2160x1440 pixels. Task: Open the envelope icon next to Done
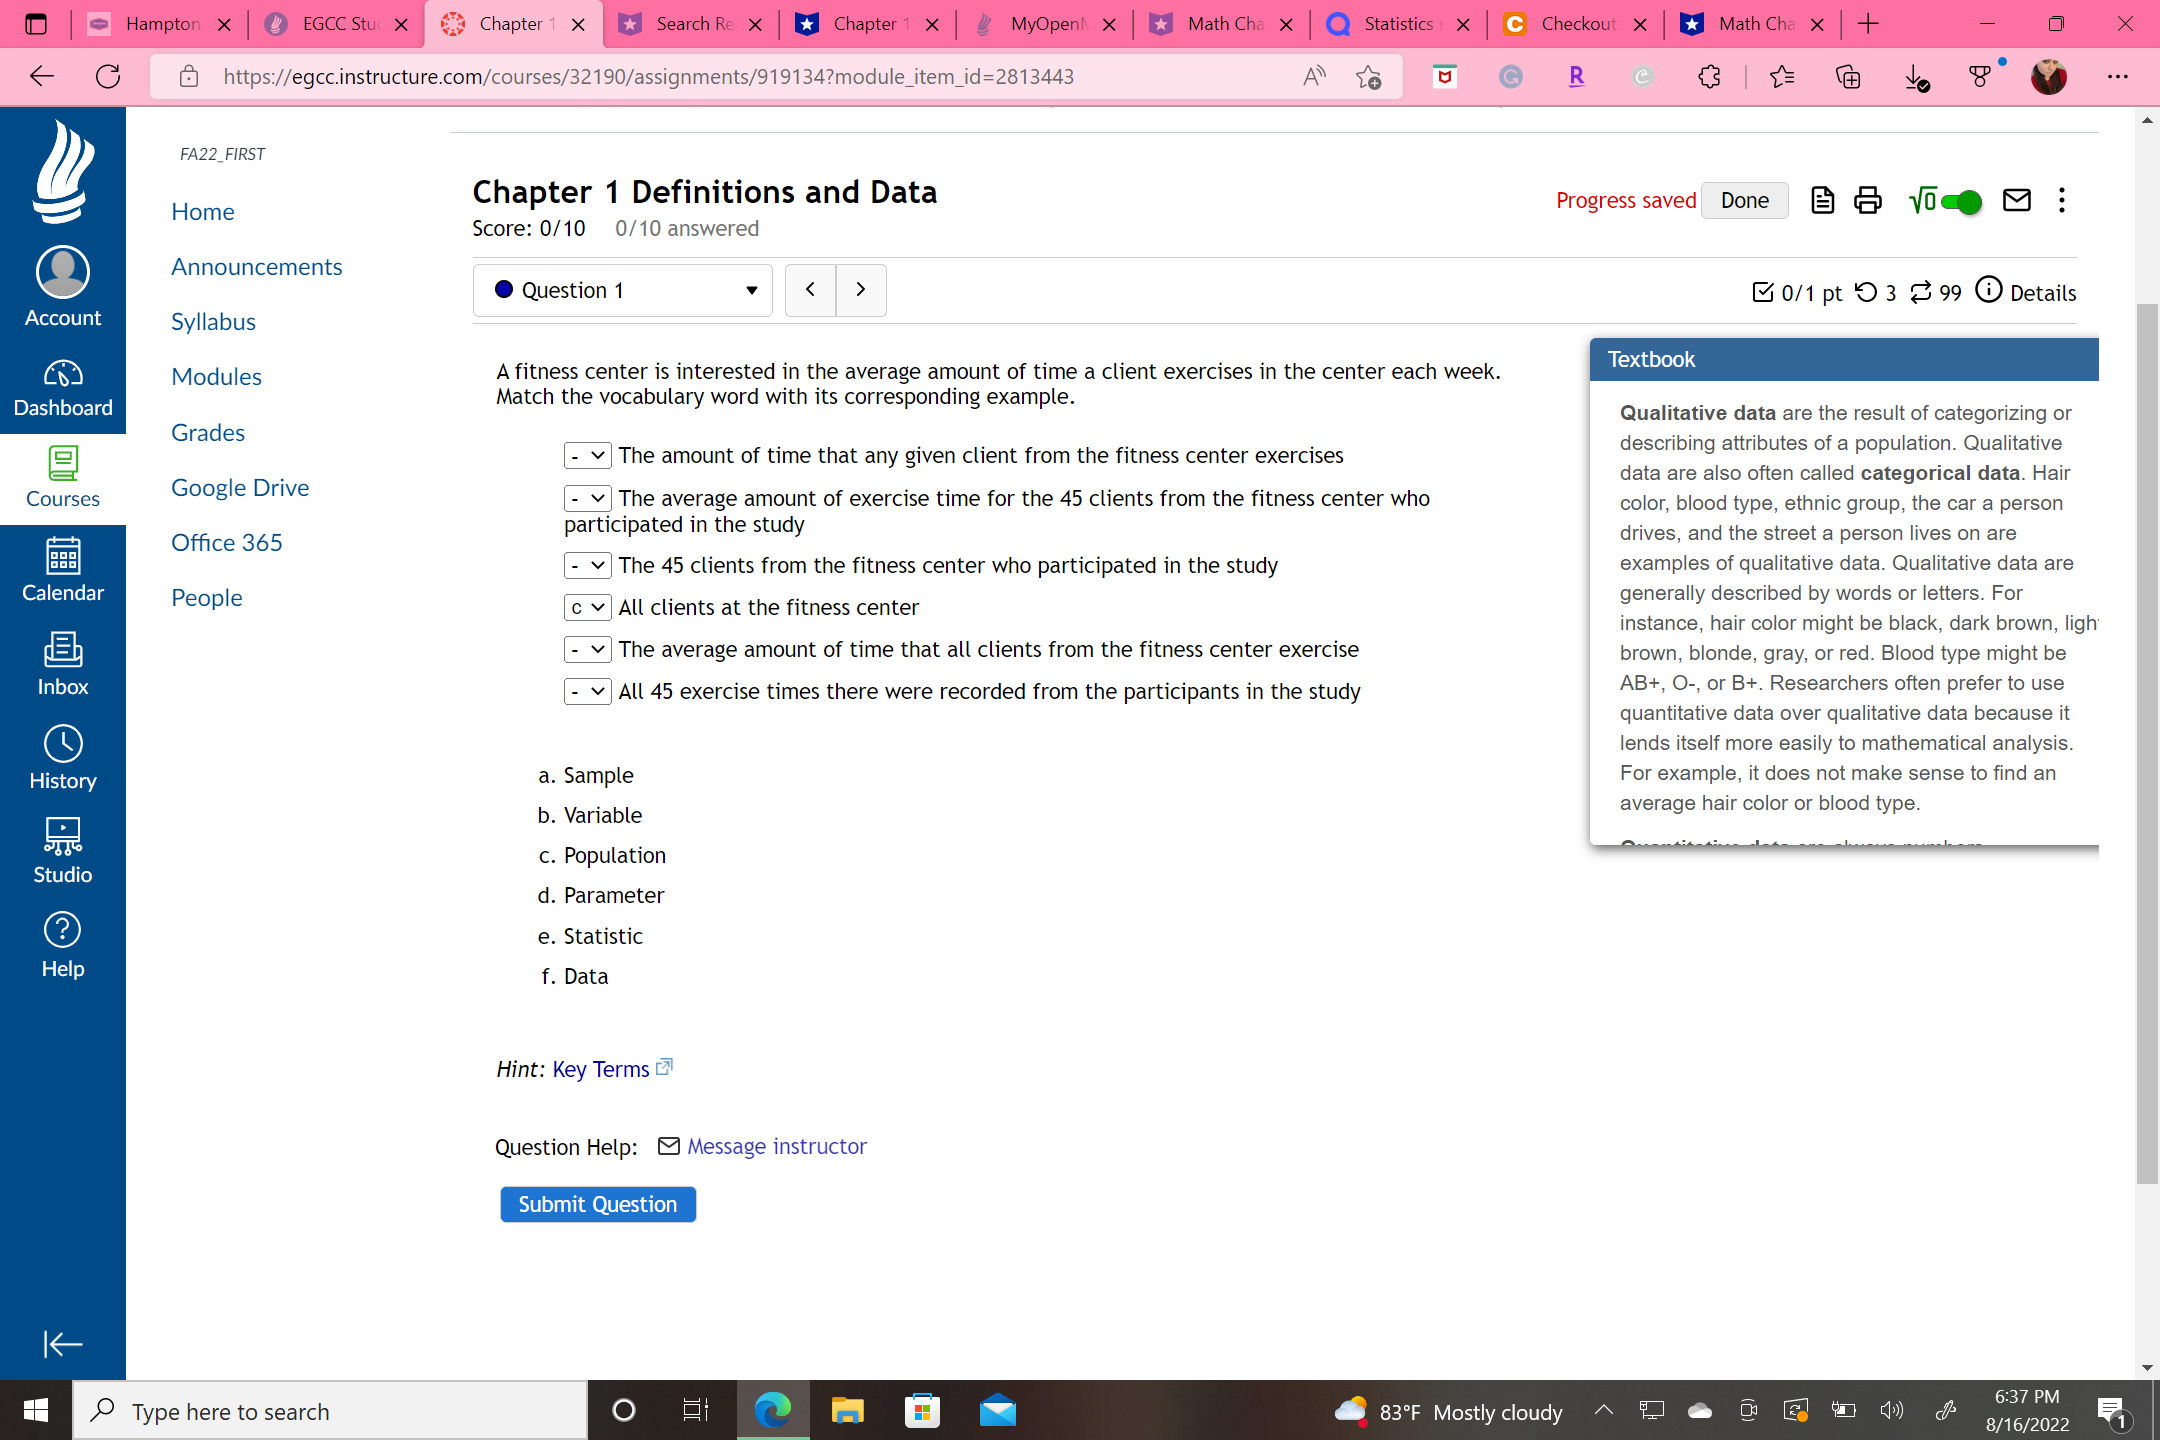[x=2016, y=200]
